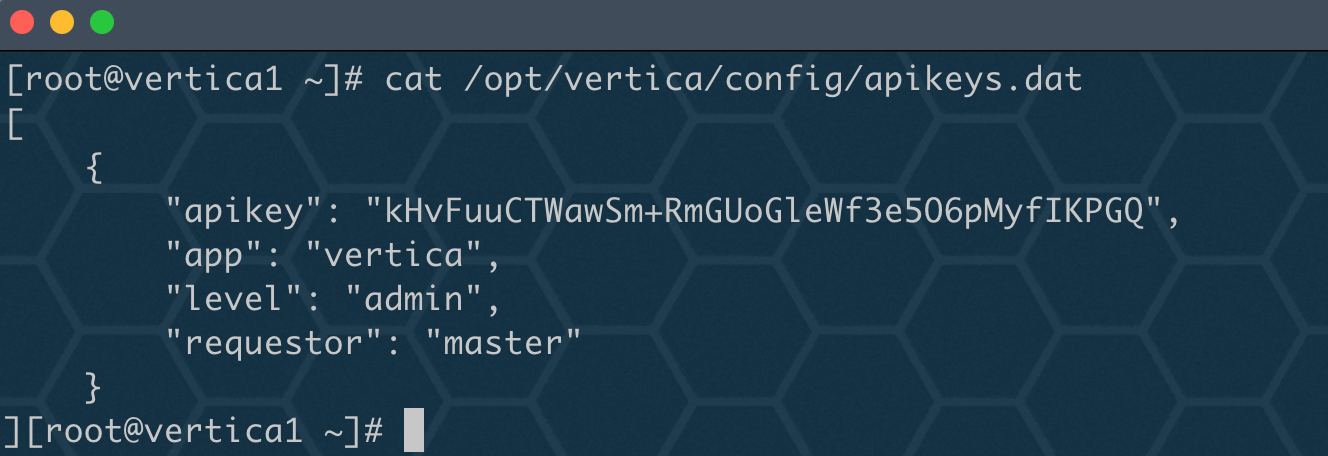Screen dimensions: 1328x456
Task: Maximize terminal with the green button
Action: (x=101, y=21)
